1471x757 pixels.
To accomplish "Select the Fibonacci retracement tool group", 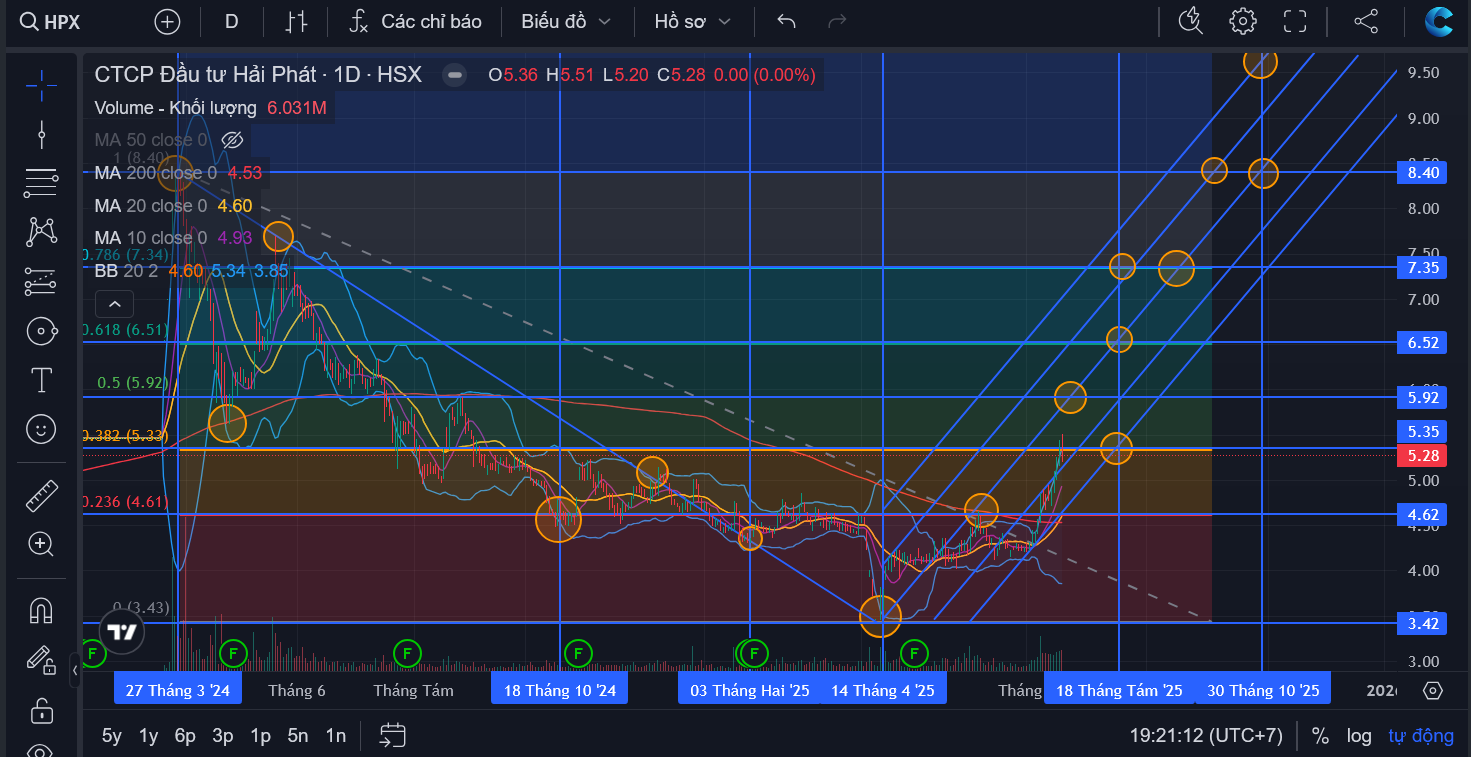I will point(41,183).
